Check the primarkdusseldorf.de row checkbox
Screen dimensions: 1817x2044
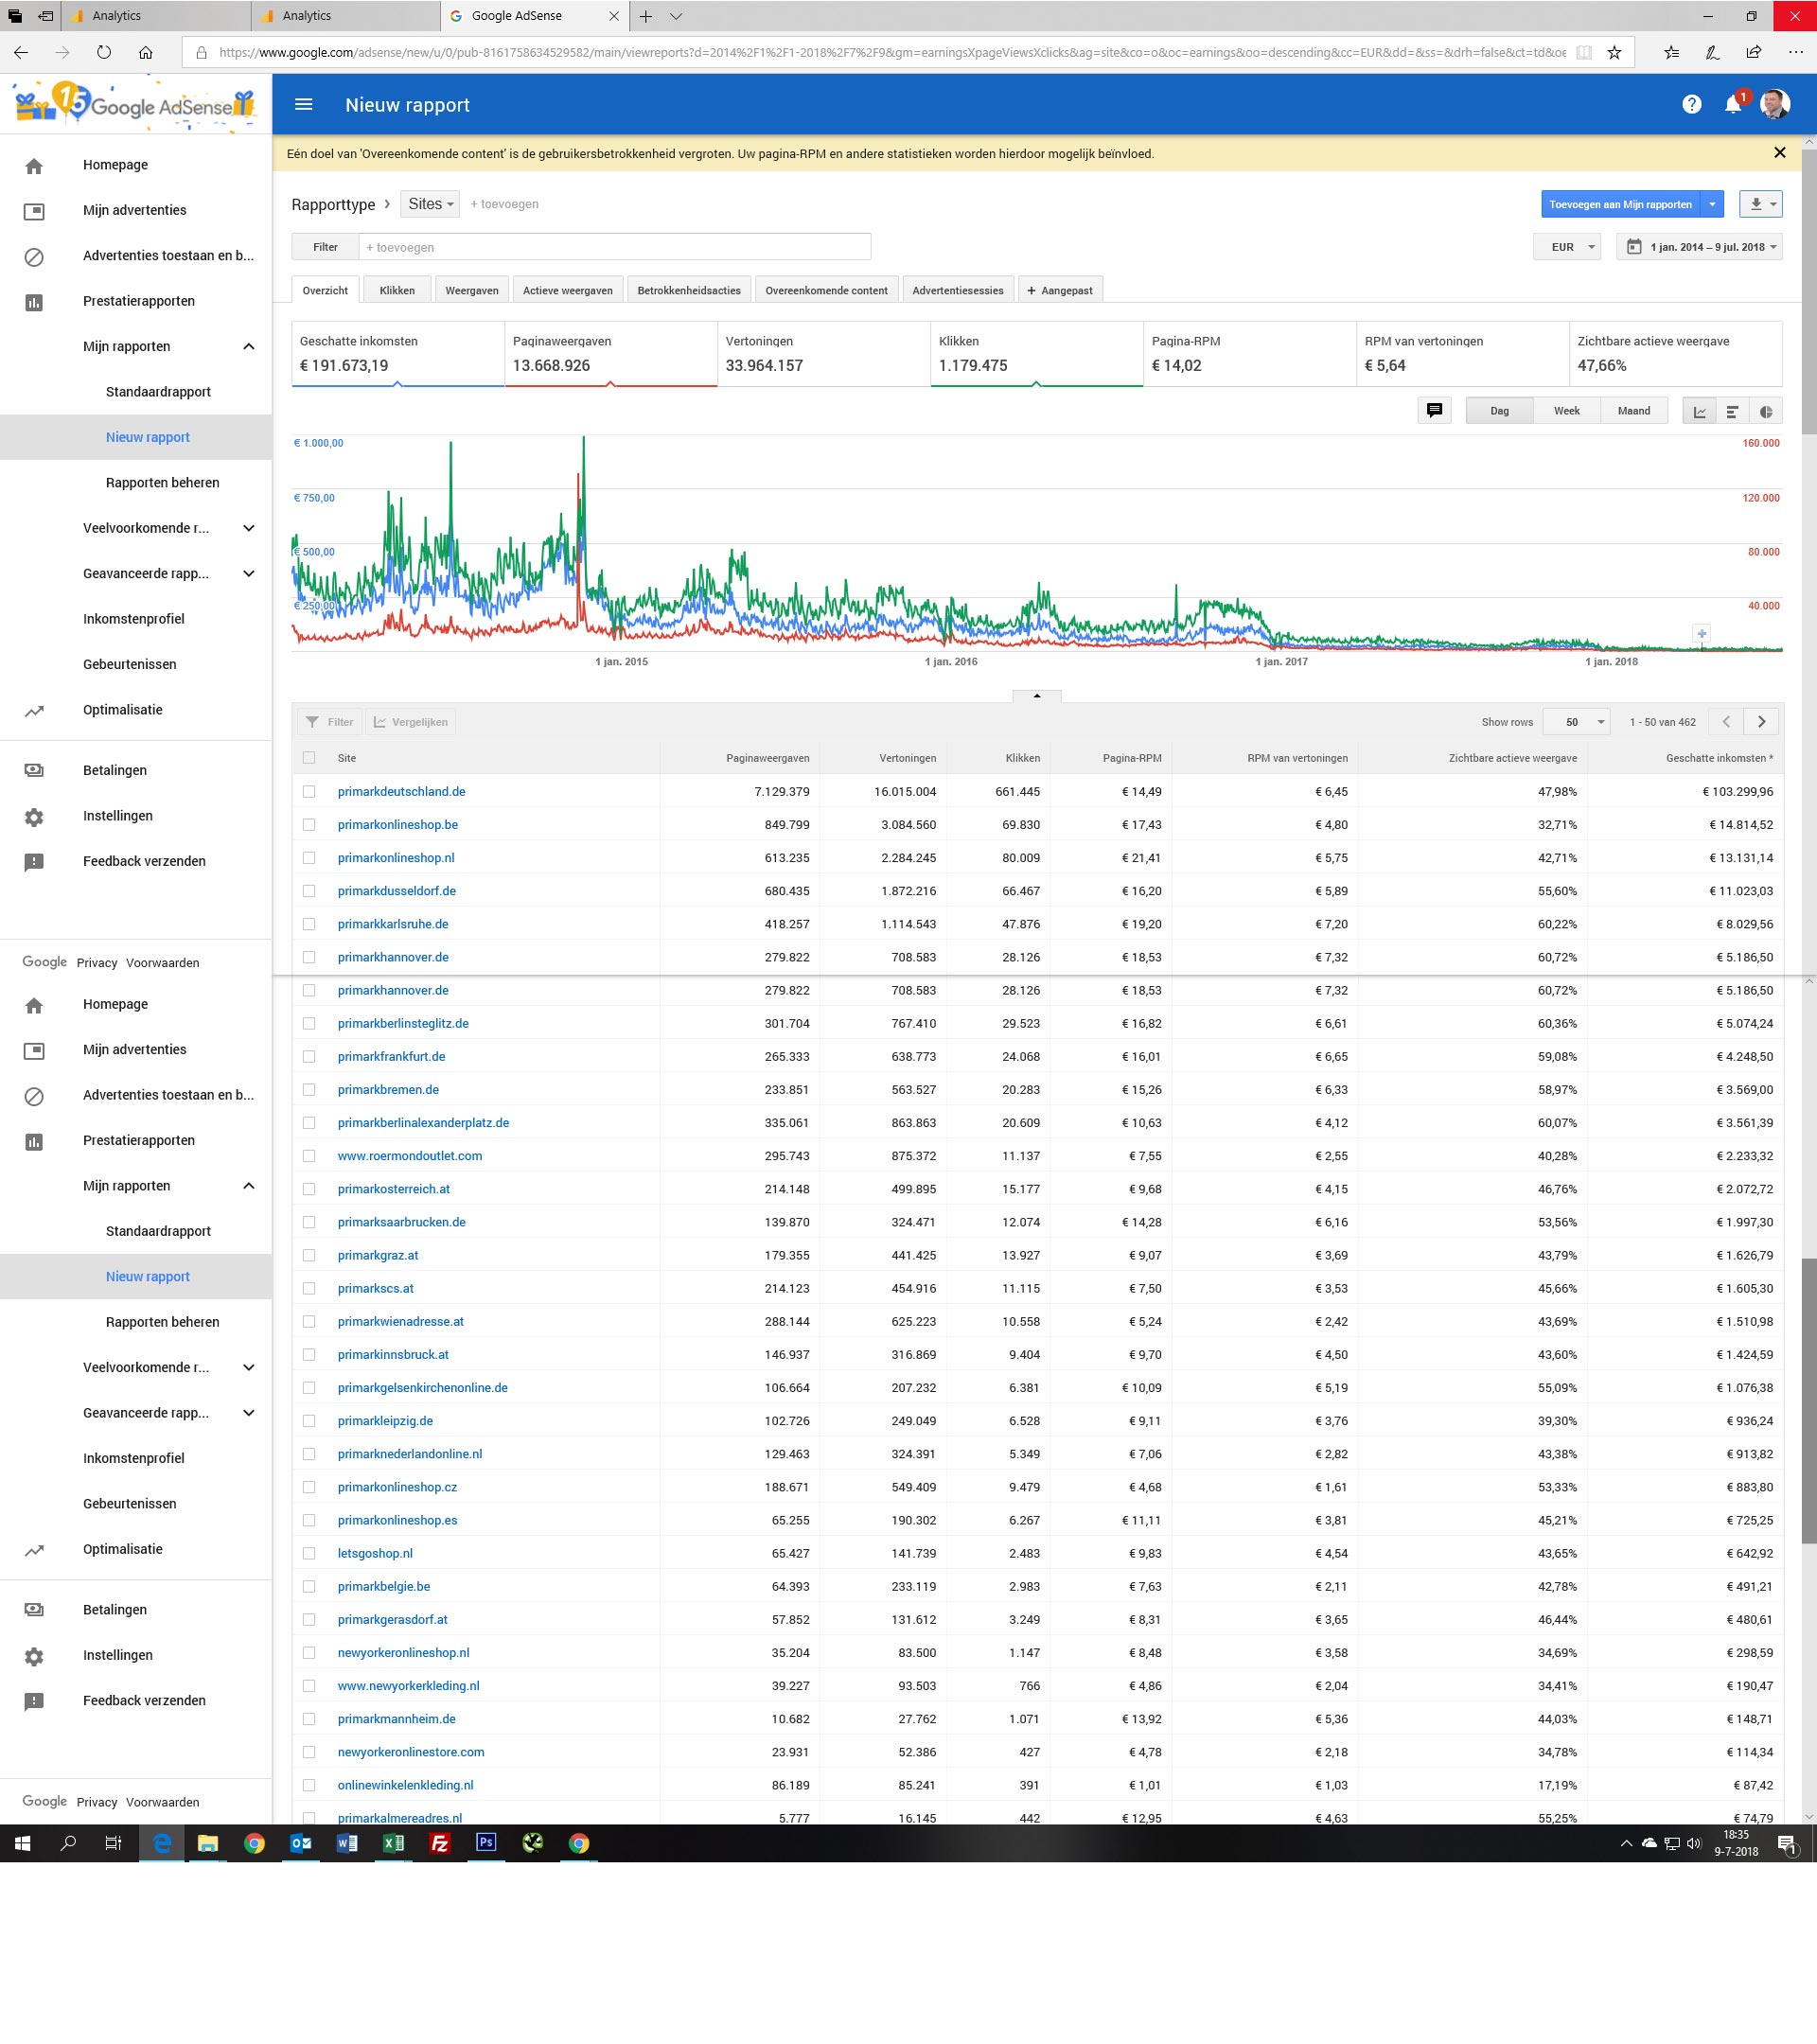point(309,891)
